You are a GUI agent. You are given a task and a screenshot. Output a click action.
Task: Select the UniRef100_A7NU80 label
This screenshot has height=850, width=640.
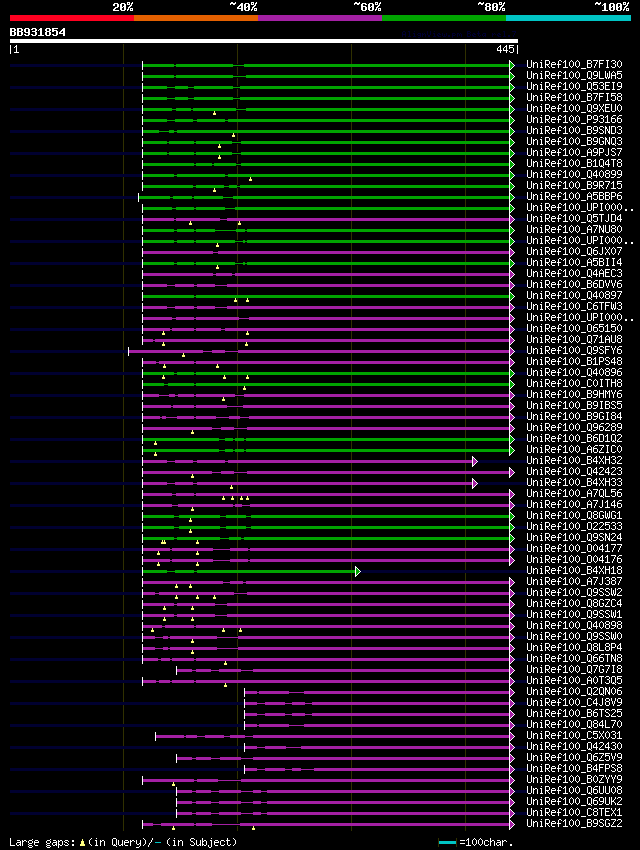click(x=574, y=229)
